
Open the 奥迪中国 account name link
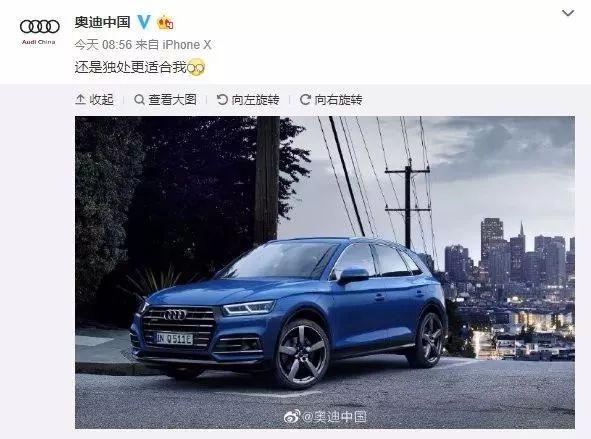point(103,22)
